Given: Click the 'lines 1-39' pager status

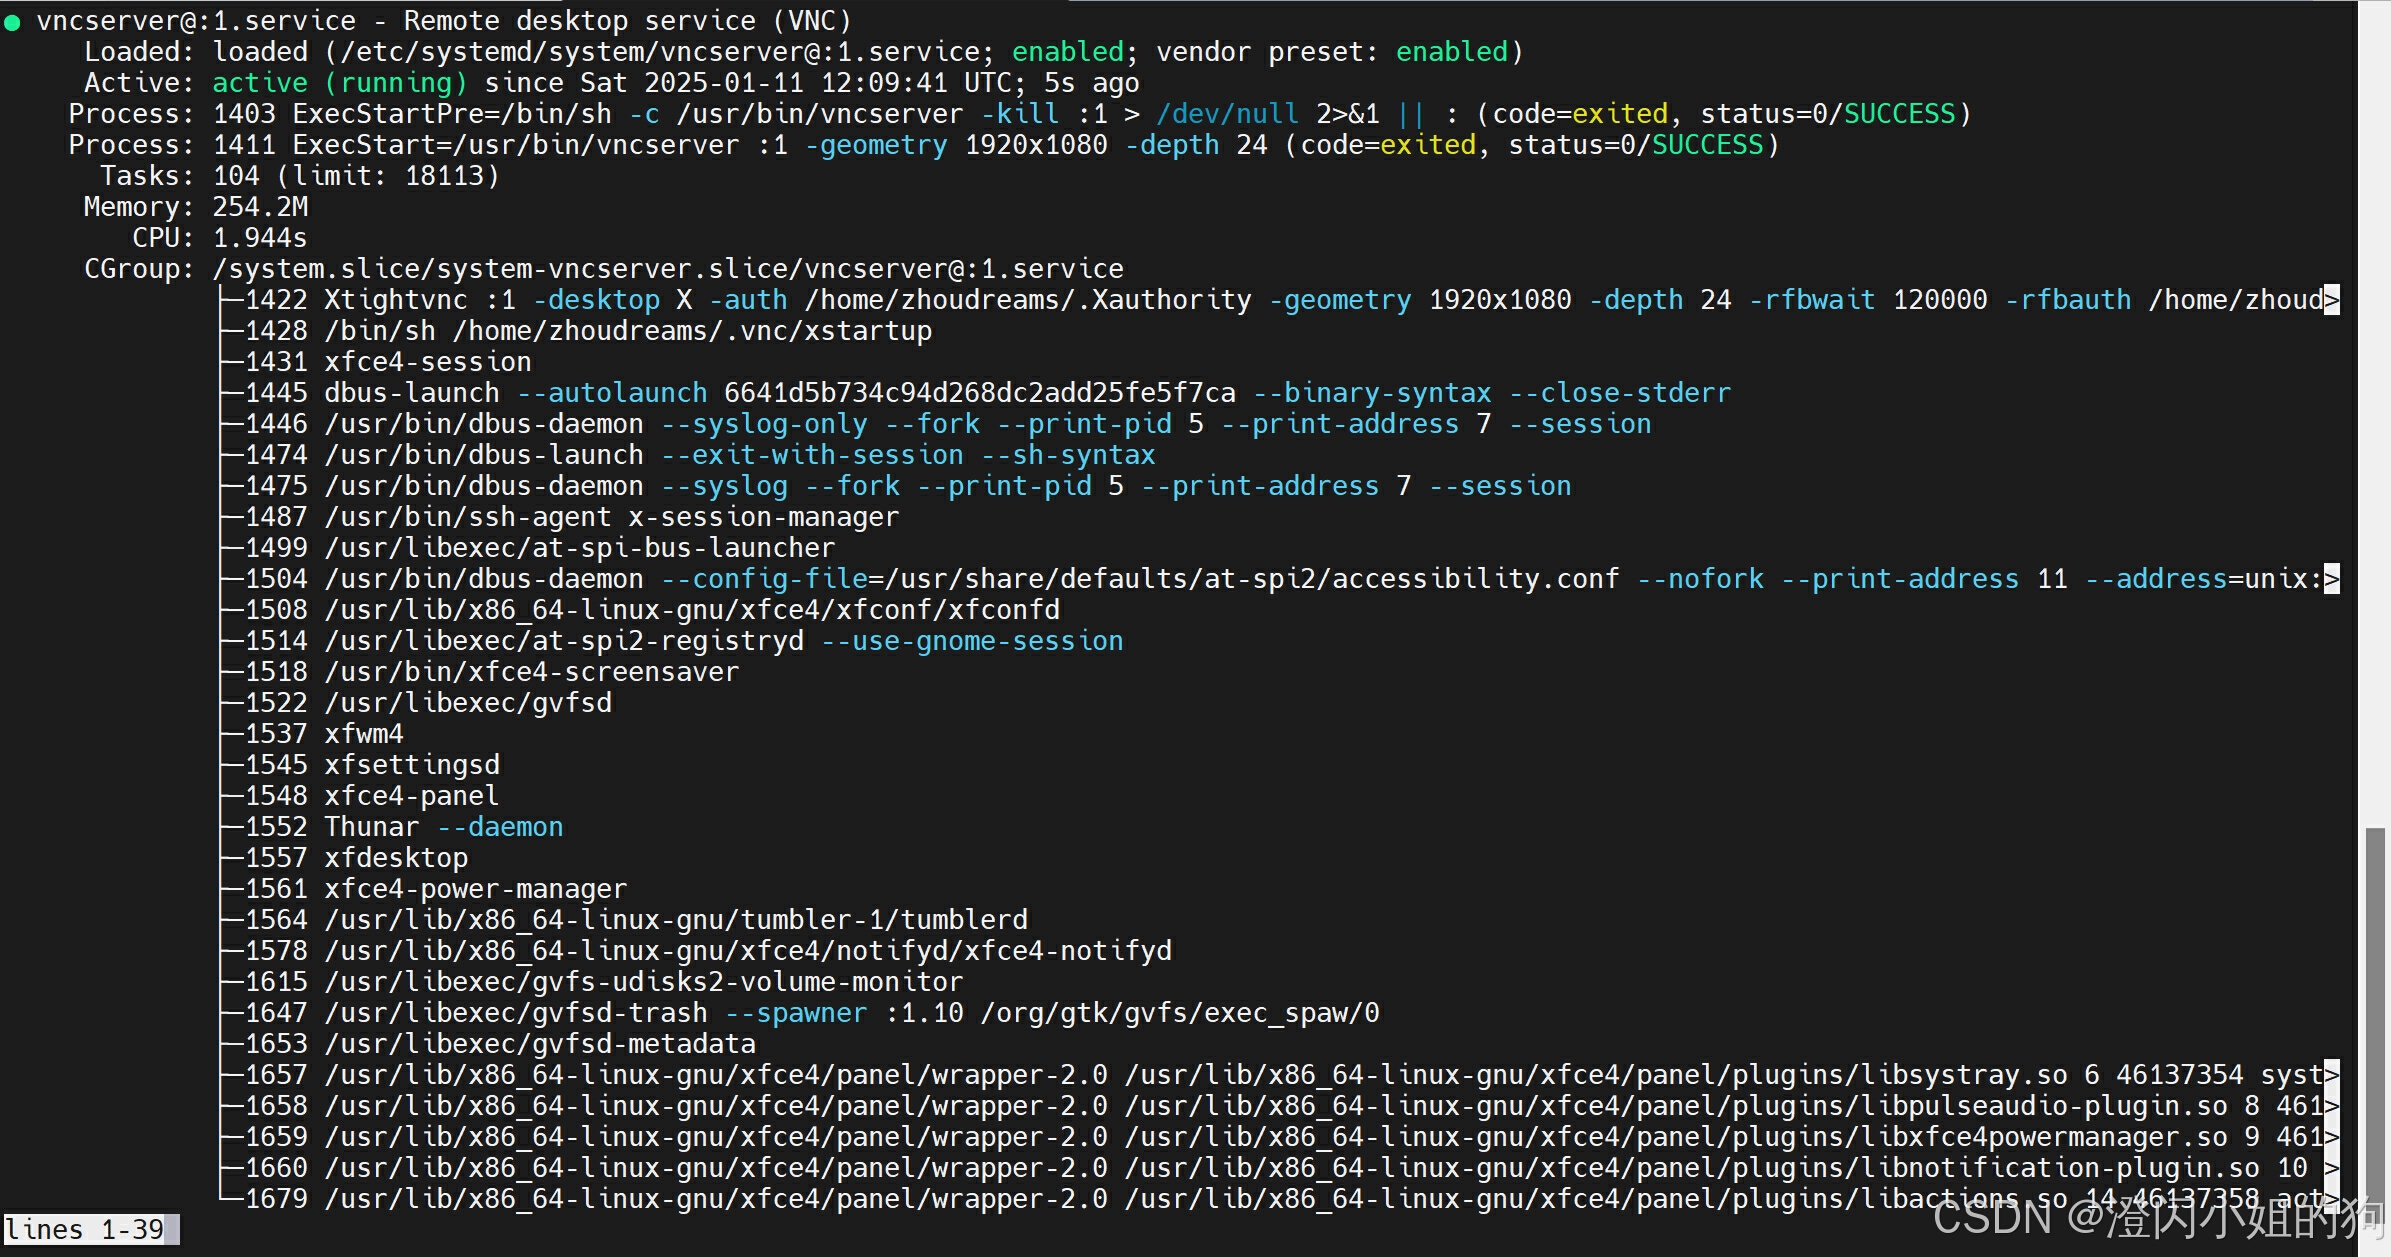Looking at the screenshot, I should click(x=86, y=1230).
